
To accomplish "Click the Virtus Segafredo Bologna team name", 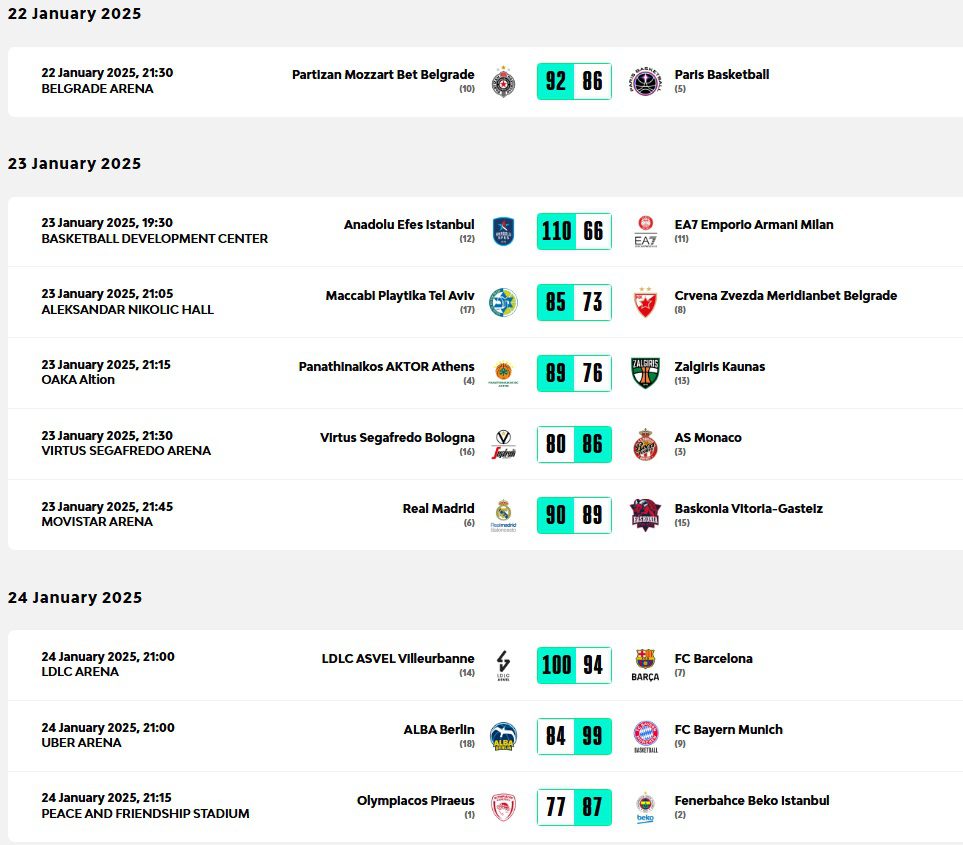I will [x=397, y=438].
